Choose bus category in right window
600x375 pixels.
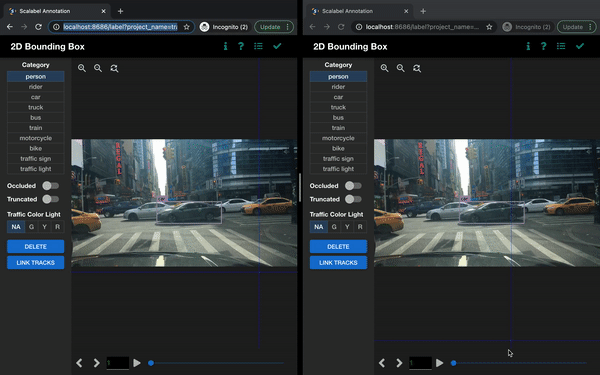click(338, 118)
